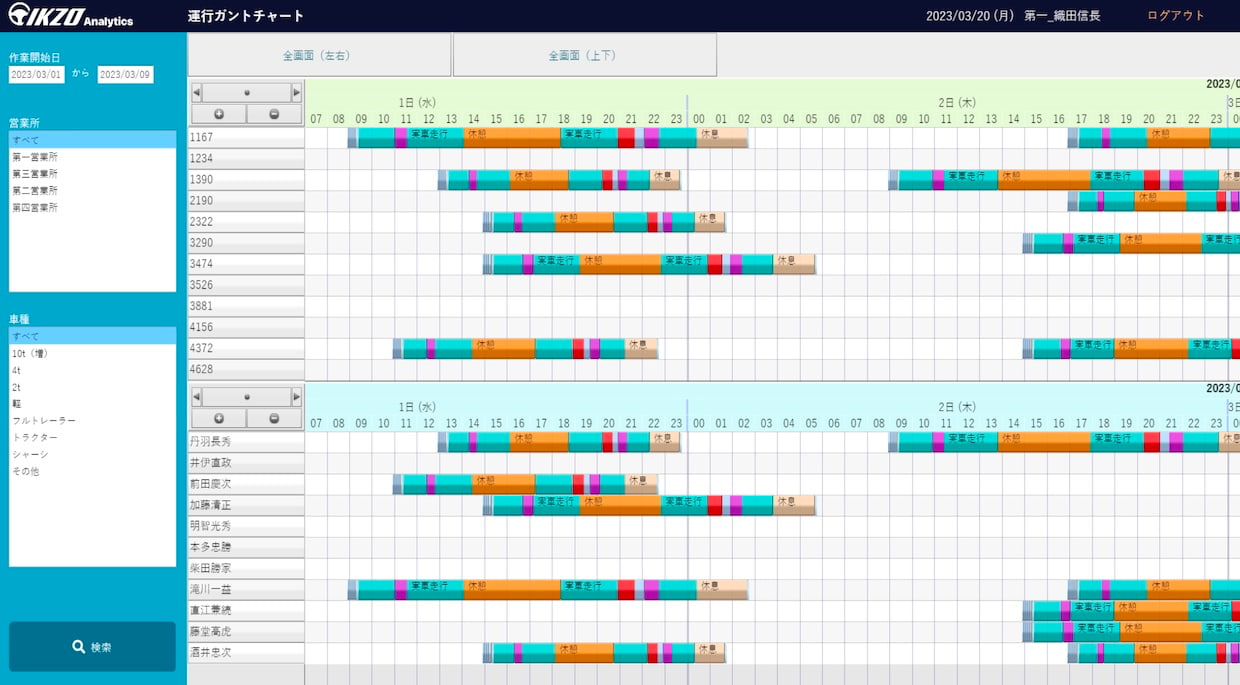This screenshot has height=685, width=1240.
Task: Choose トラクター in vehicle type list
Action: [x=35, y=438]
